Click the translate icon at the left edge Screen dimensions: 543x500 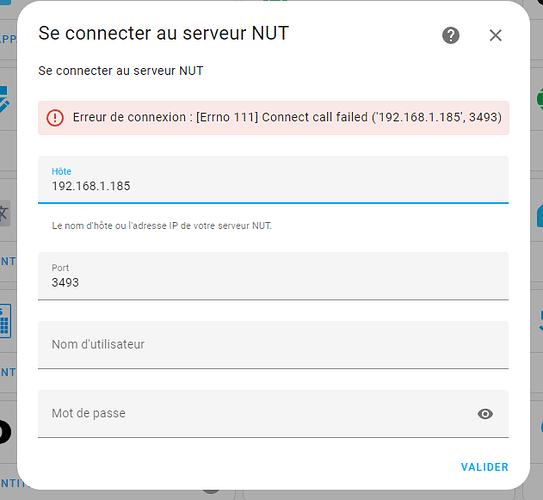5,213
